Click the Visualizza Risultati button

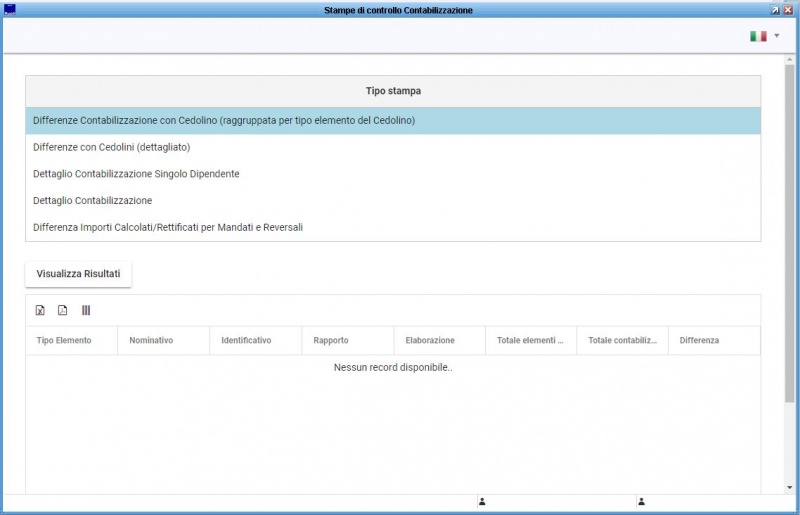(78, 274)
